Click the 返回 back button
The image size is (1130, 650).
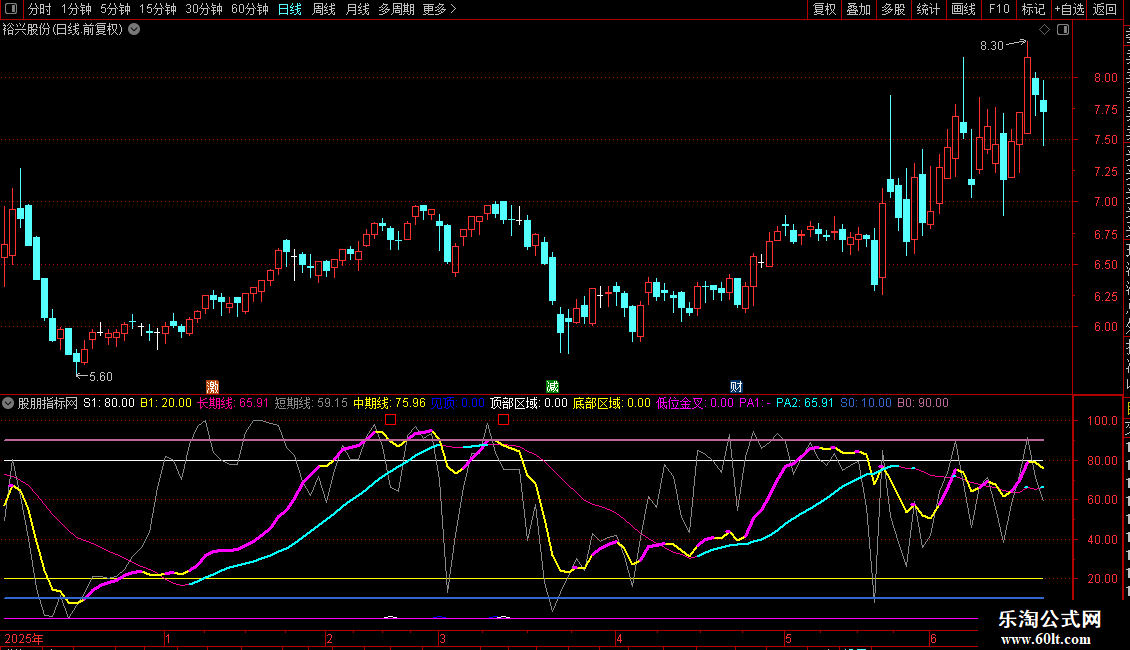pos(1105,9)
